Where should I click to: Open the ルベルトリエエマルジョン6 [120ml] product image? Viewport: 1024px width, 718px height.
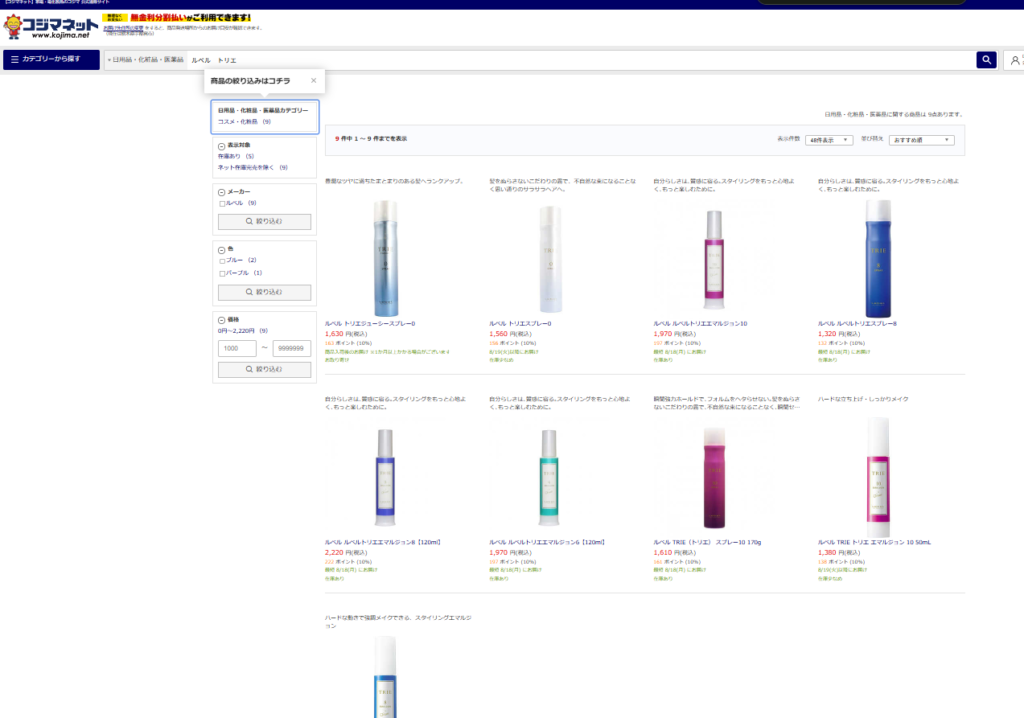(549, 477)
